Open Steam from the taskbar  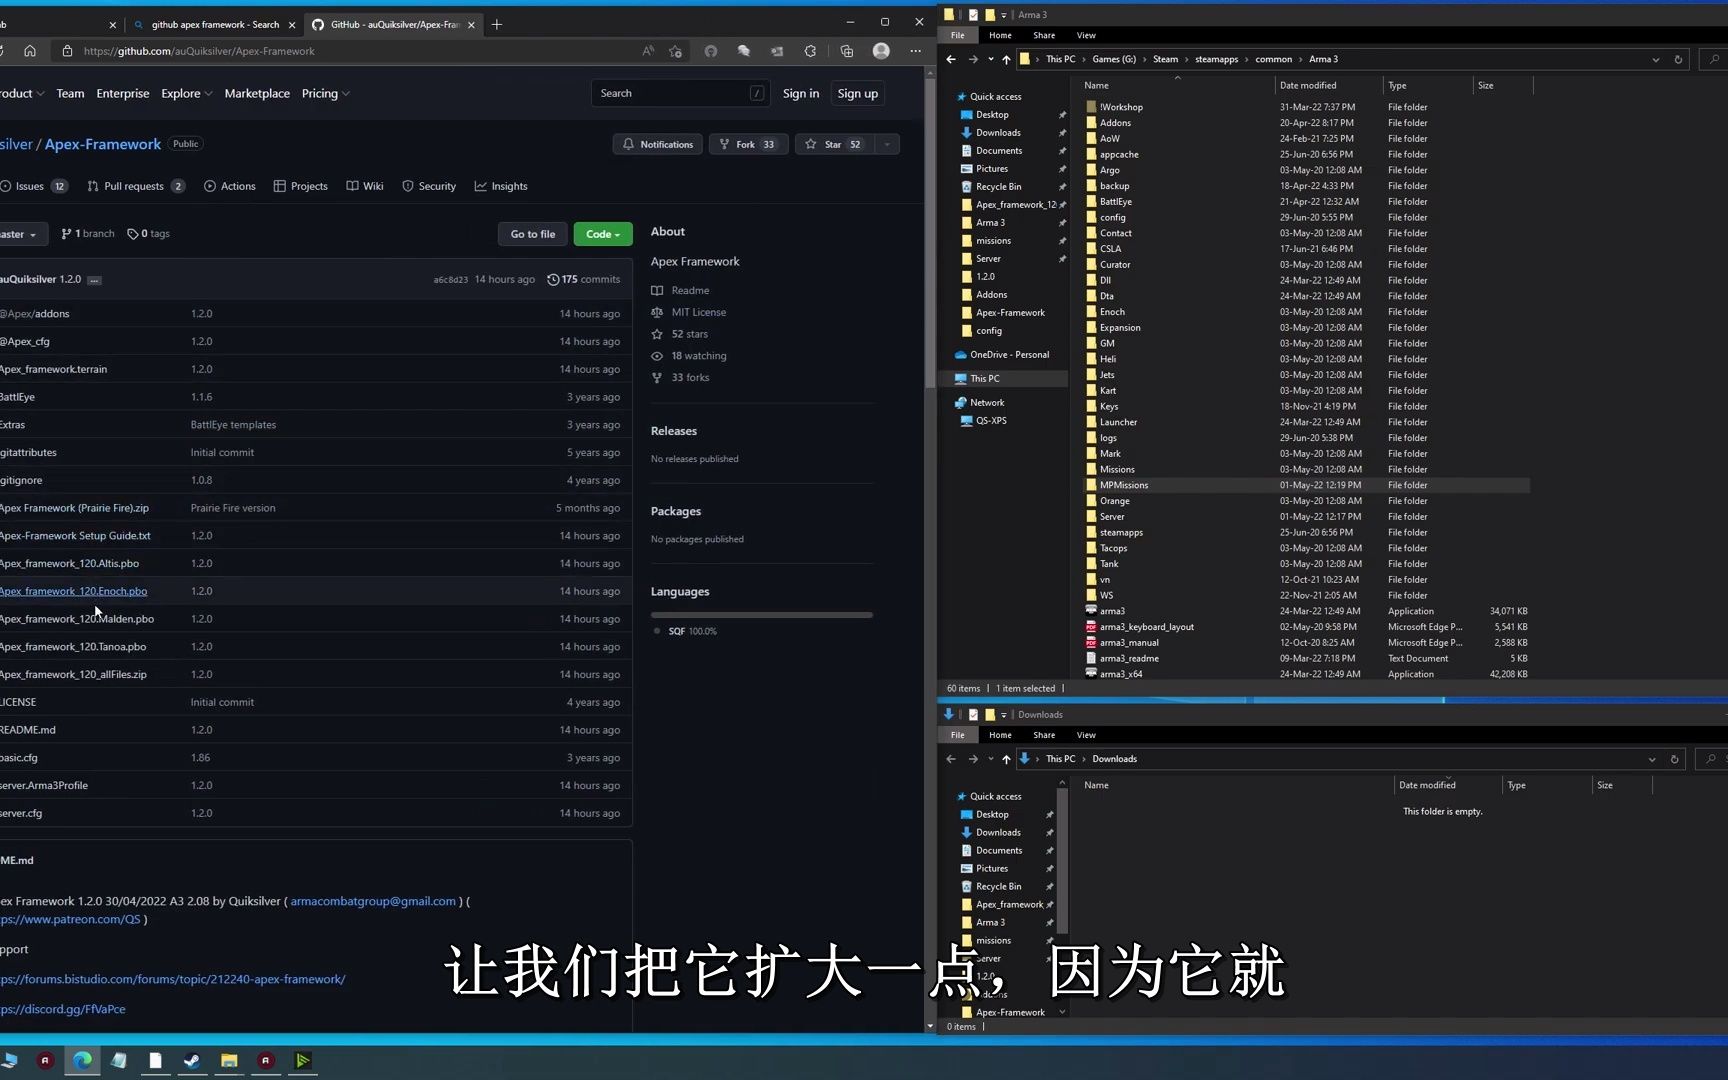pos(192,1060)
